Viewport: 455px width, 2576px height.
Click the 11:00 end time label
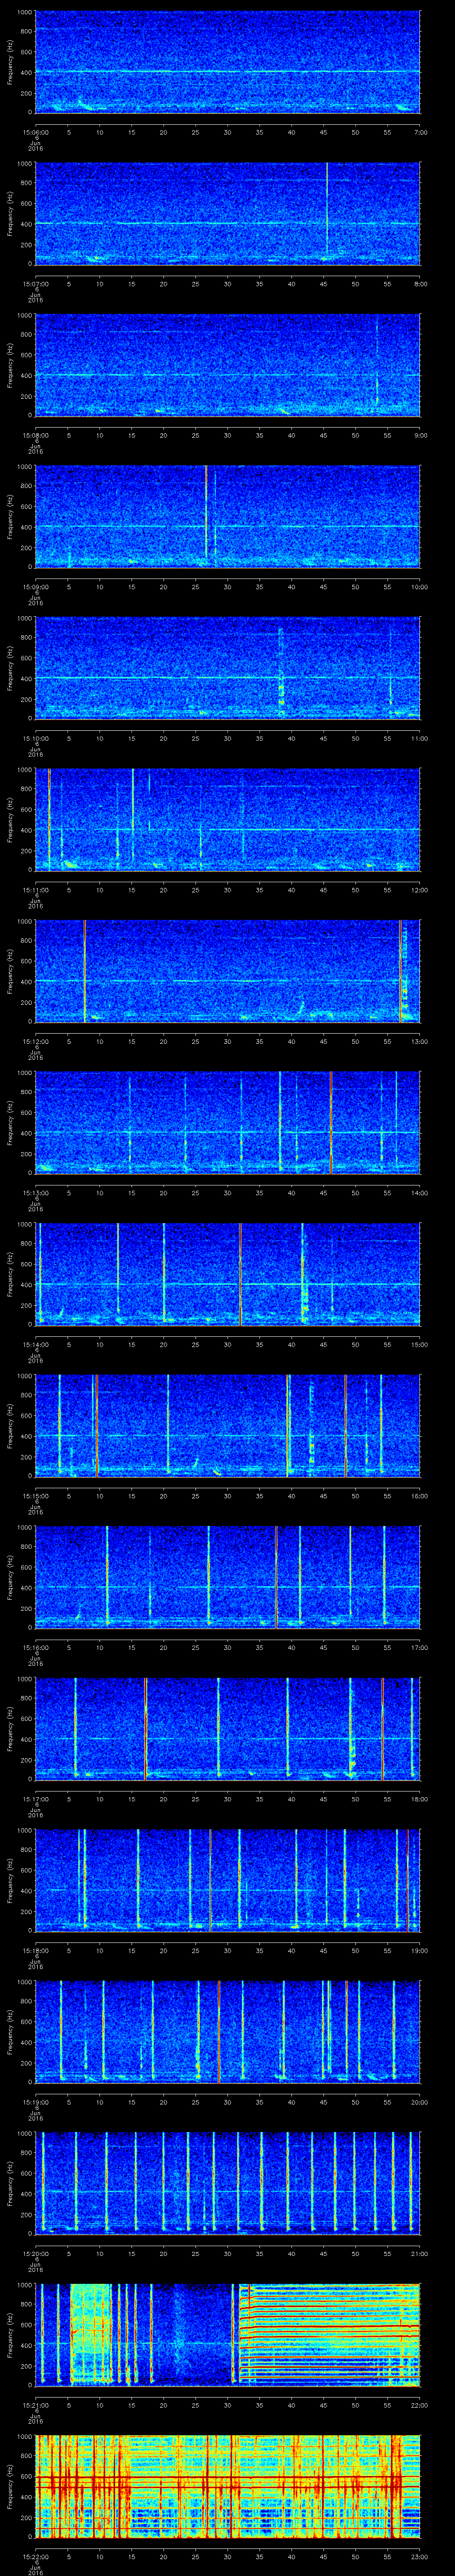coord(419,738)
